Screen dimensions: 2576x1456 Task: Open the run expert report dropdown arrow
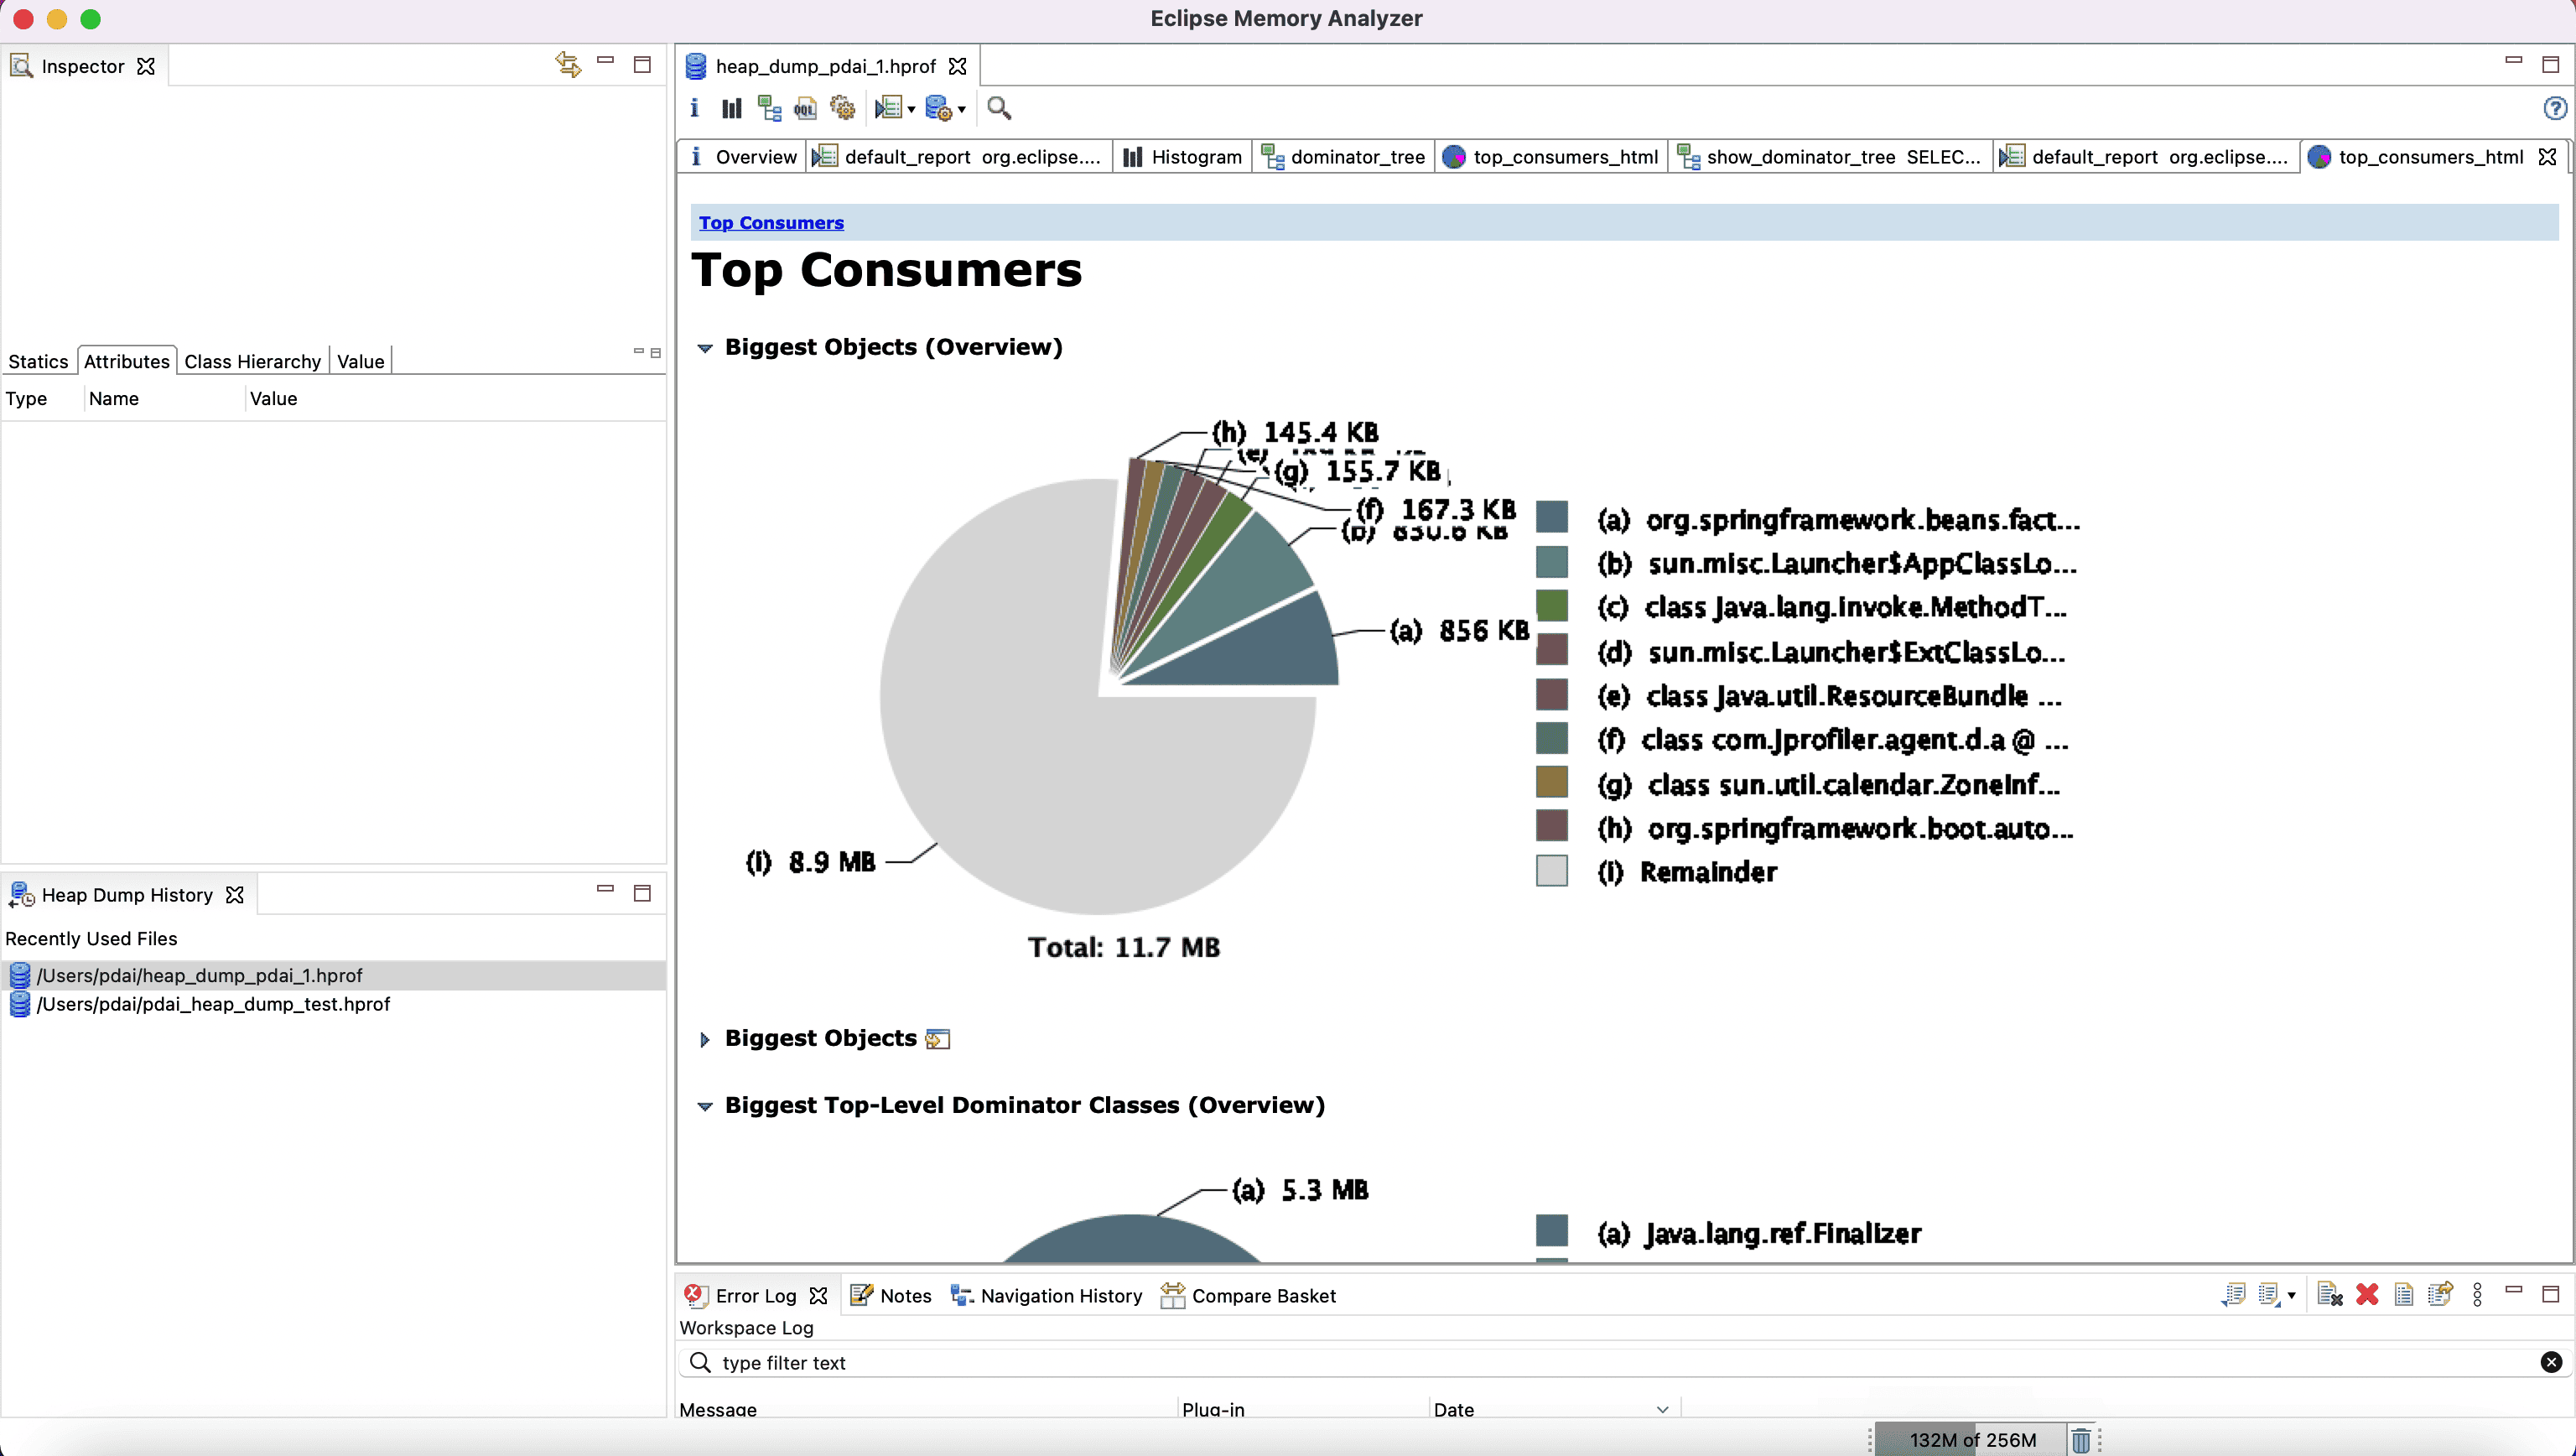pyautogui.click(x=911, y=109)
